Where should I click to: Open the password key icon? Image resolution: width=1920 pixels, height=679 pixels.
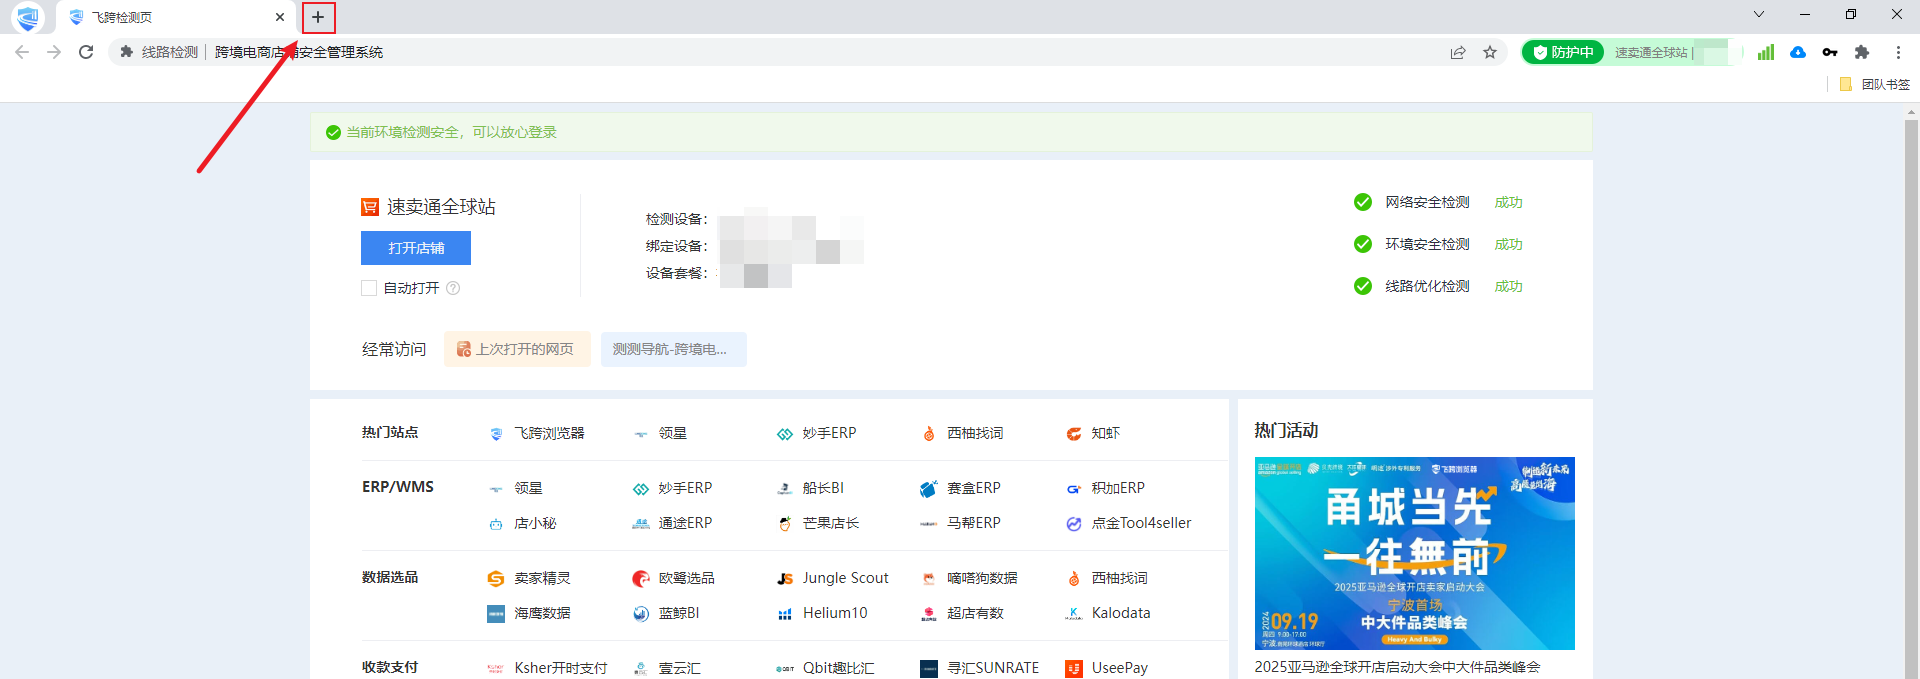pos(1830,52)
